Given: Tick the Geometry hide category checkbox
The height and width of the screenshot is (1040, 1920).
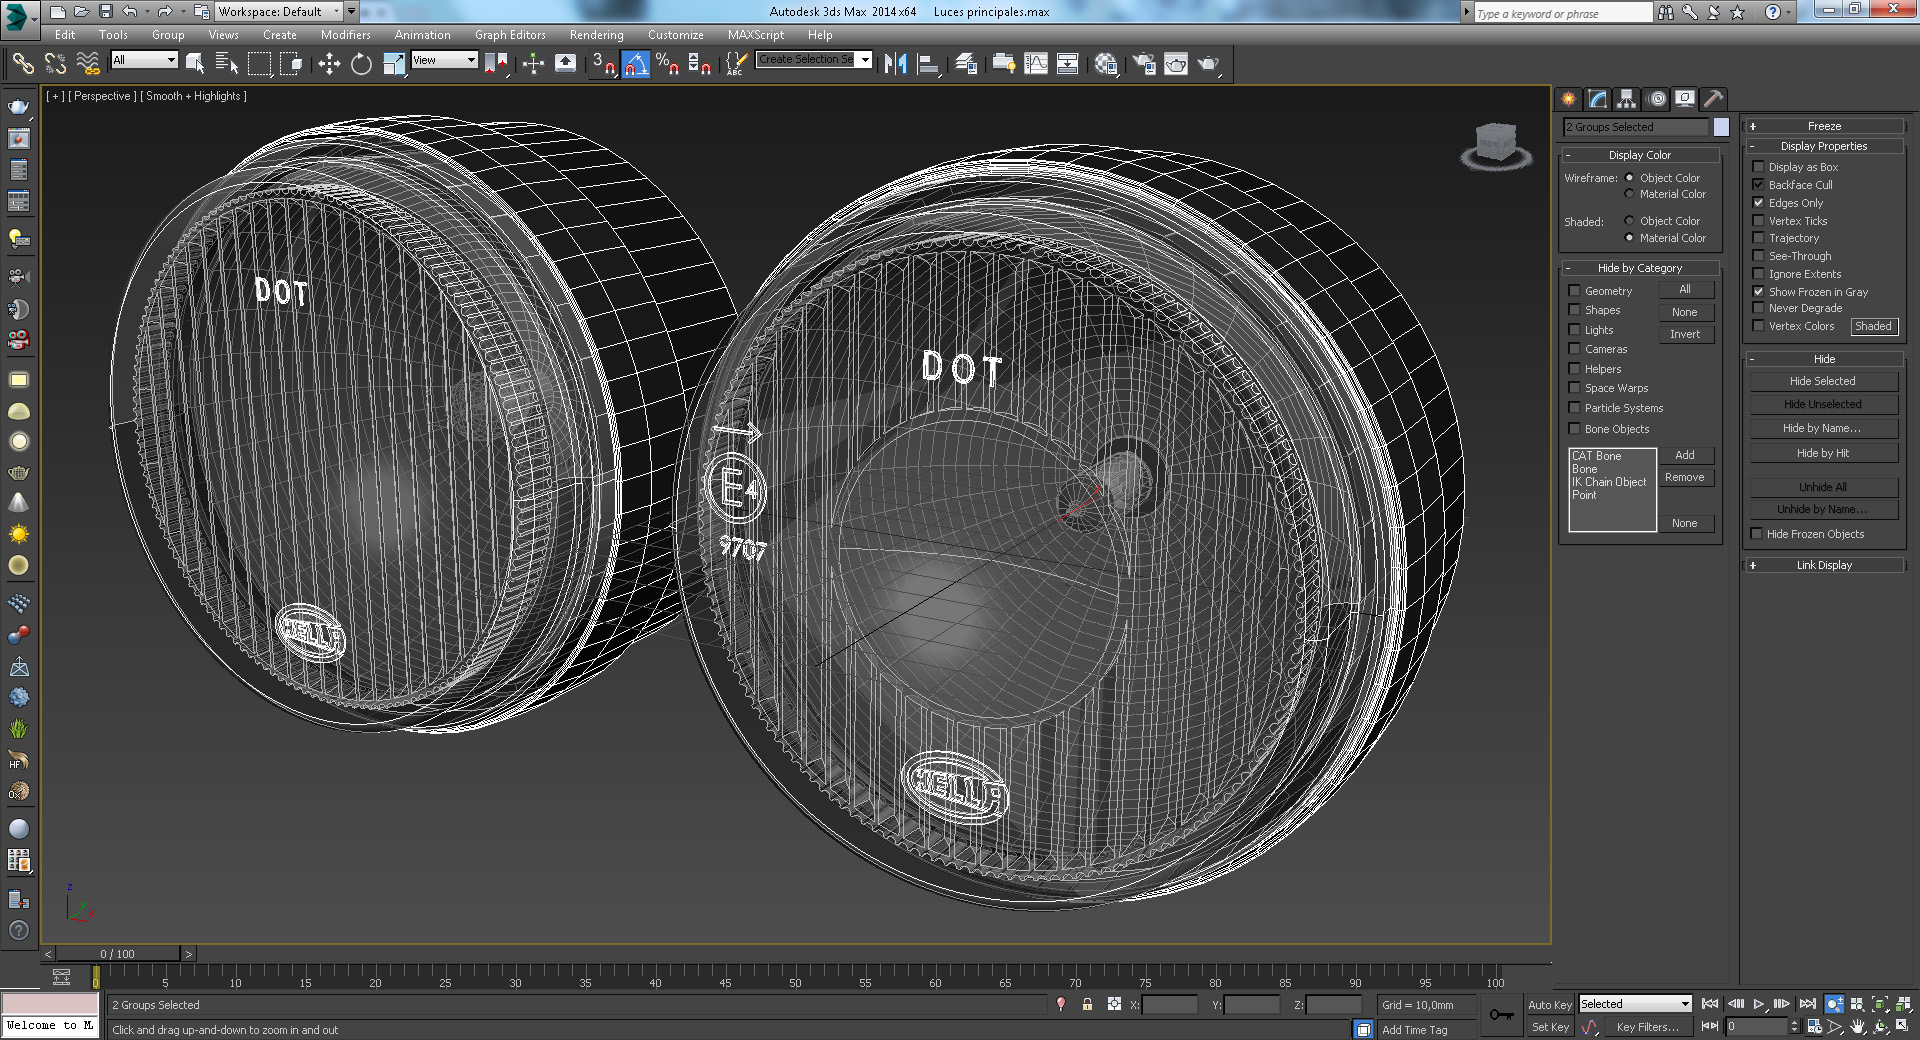Looking at the screenshot, I should (1574, 291).
